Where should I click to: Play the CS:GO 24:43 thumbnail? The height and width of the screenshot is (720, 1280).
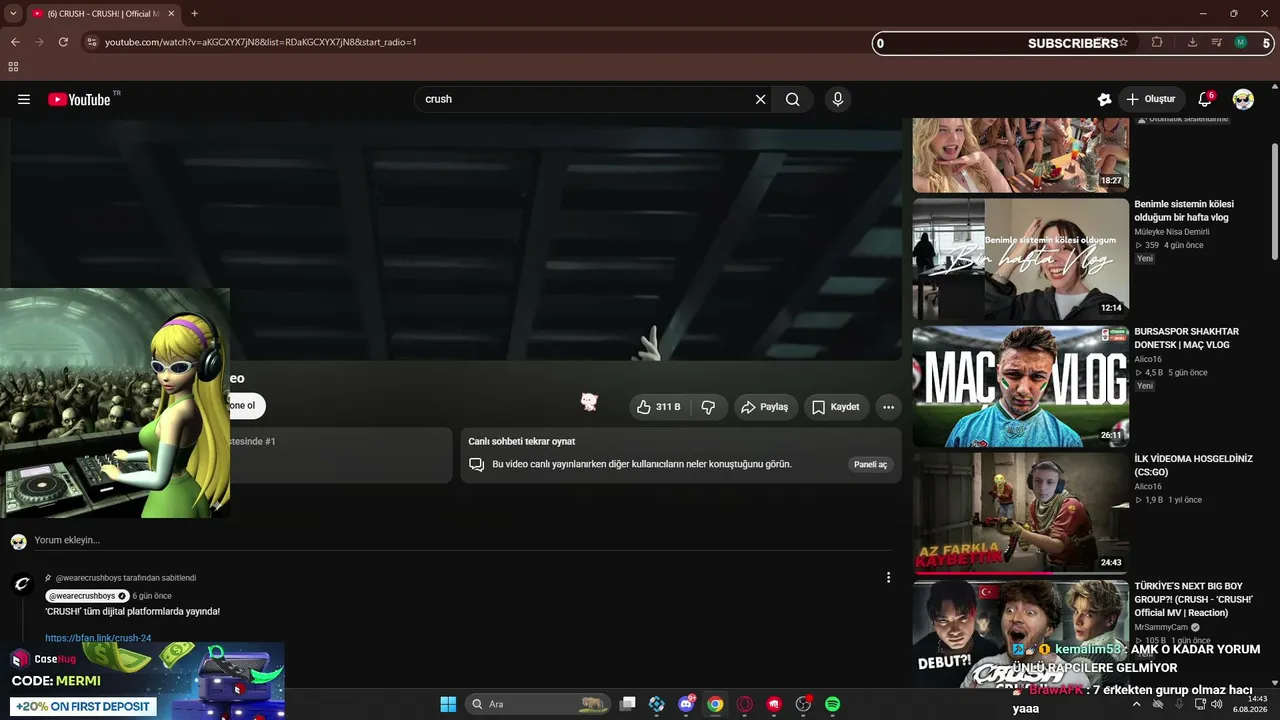click(1021, 513)
